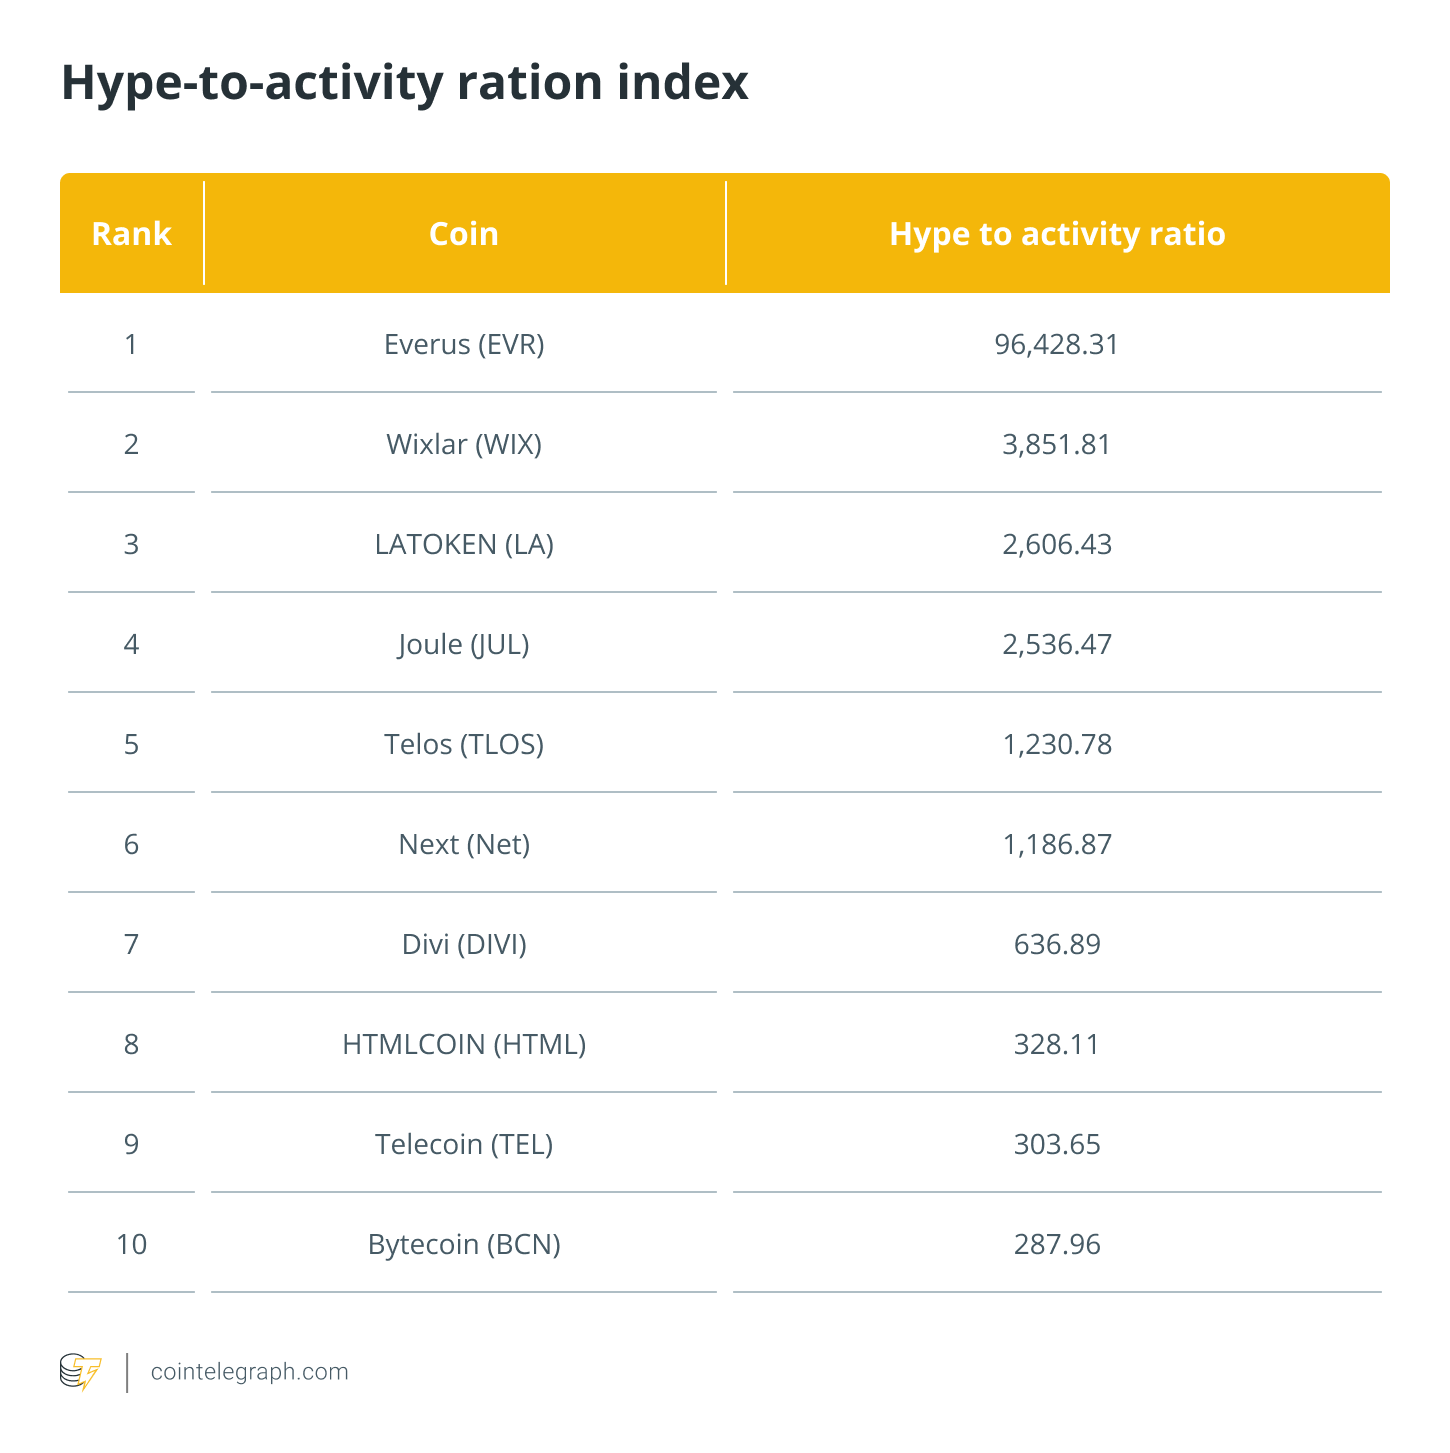
Task: Click the Rank column header
Action: 131,234
